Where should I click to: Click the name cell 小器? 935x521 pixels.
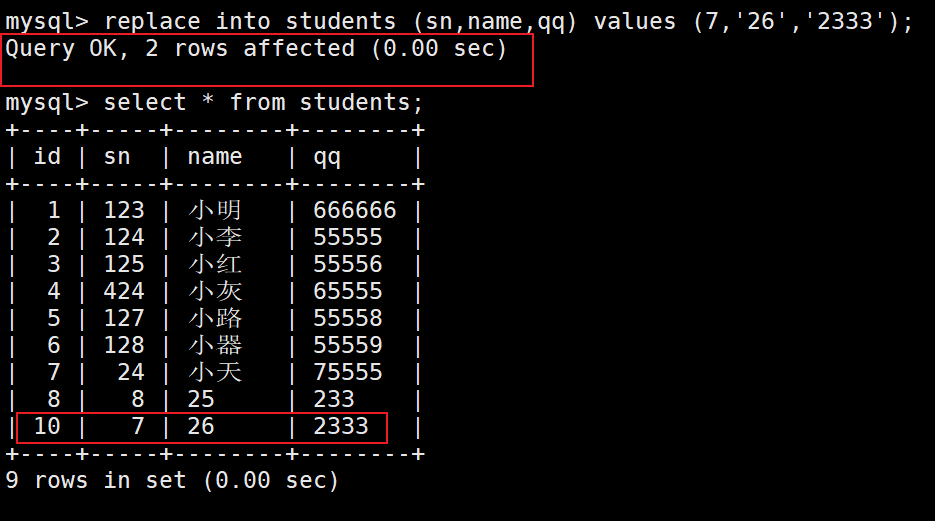click(x=215, y=345)
